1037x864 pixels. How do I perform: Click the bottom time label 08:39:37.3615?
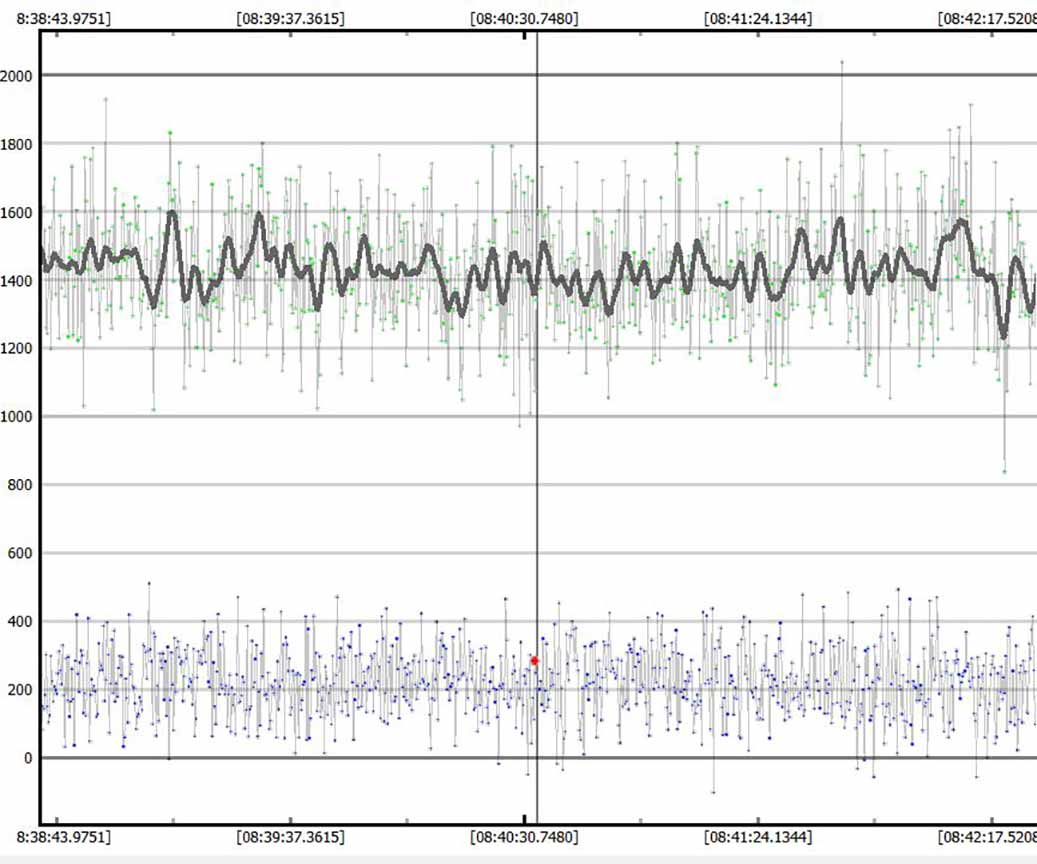(290, 837)
